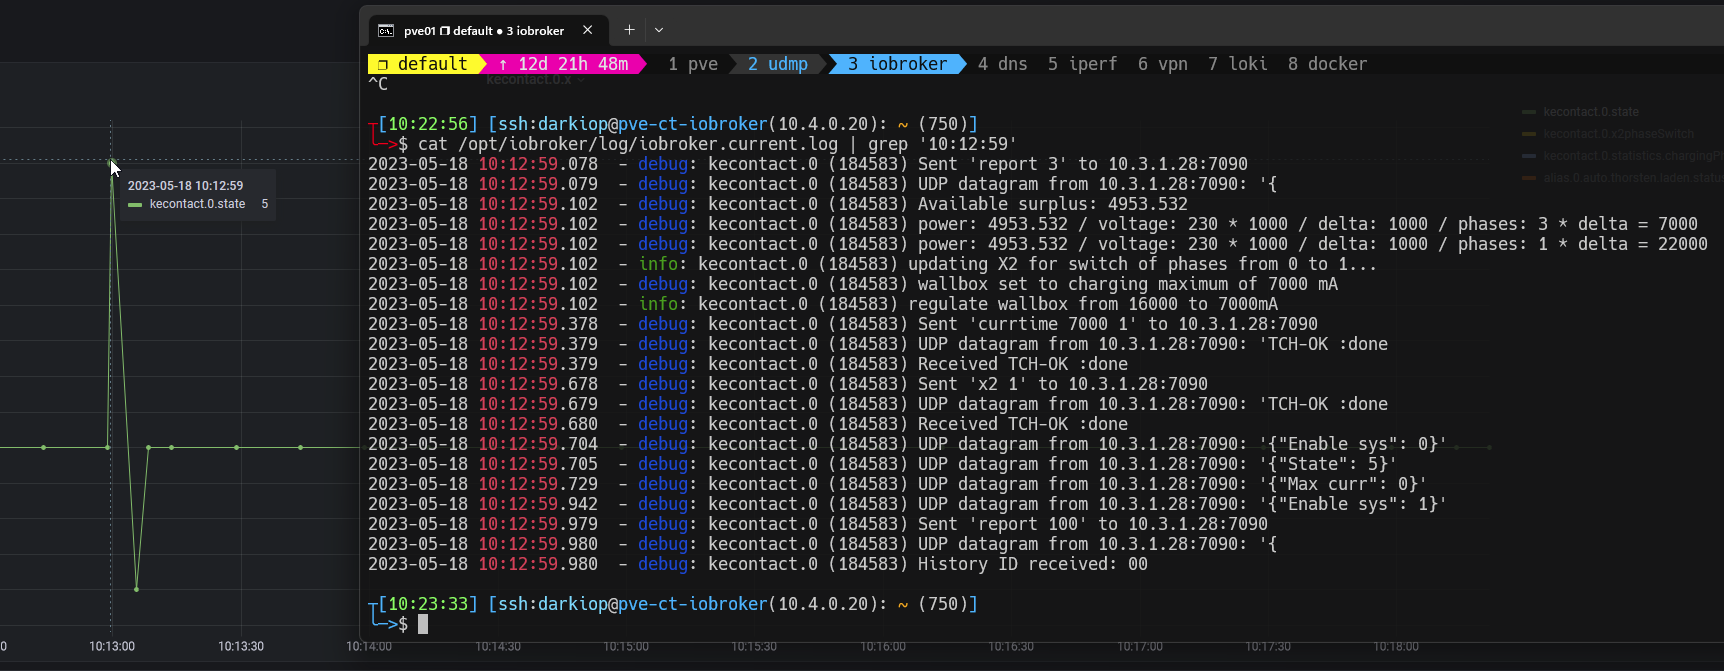
Task: Click the pink uptime 12d 21h 48m segment
Action: click(564, 64)
